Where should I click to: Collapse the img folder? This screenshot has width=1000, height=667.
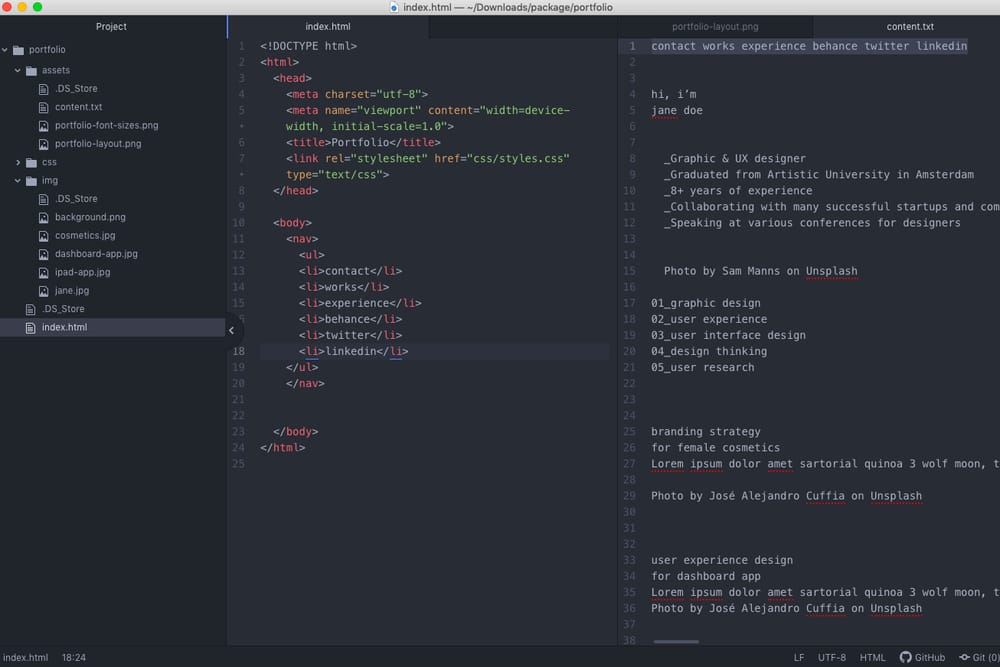pyautogui.click(x=18, y=181)
